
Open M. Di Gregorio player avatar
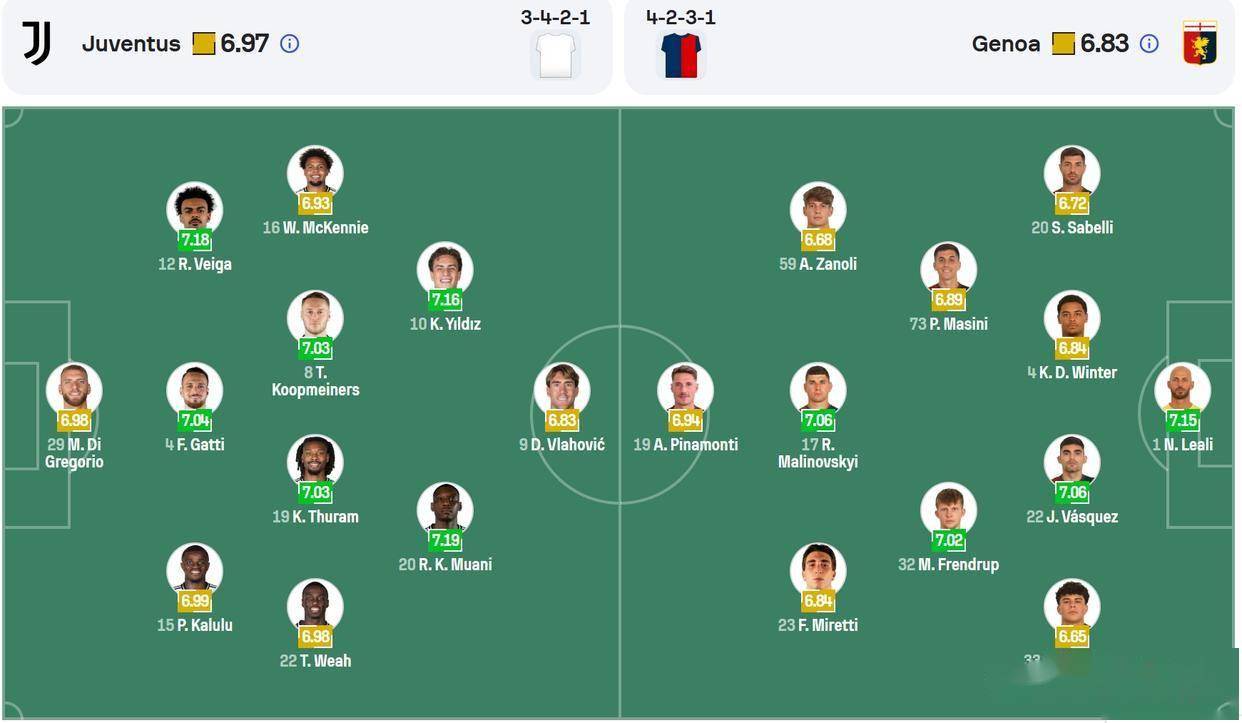click(74, 390)
